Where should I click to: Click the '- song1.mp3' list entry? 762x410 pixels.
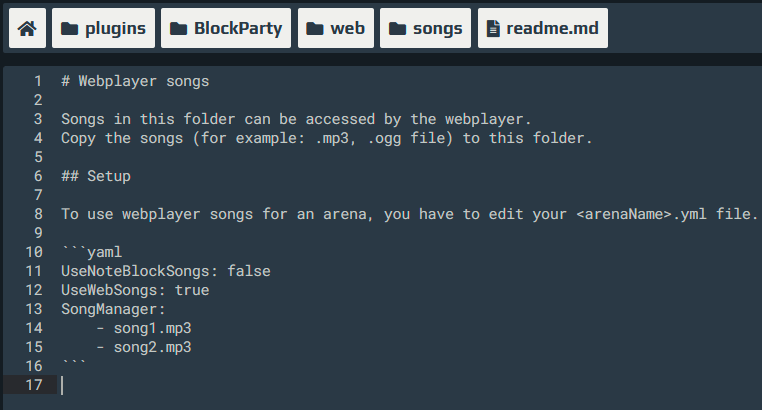(x=144, y=328)
